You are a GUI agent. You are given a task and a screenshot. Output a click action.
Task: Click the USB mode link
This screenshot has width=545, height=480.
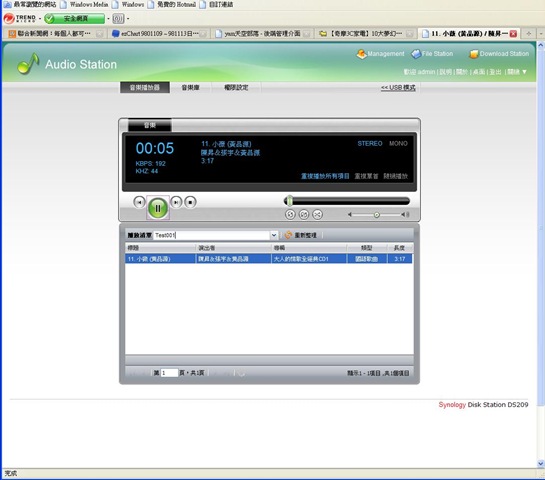[x=398, y=88]
